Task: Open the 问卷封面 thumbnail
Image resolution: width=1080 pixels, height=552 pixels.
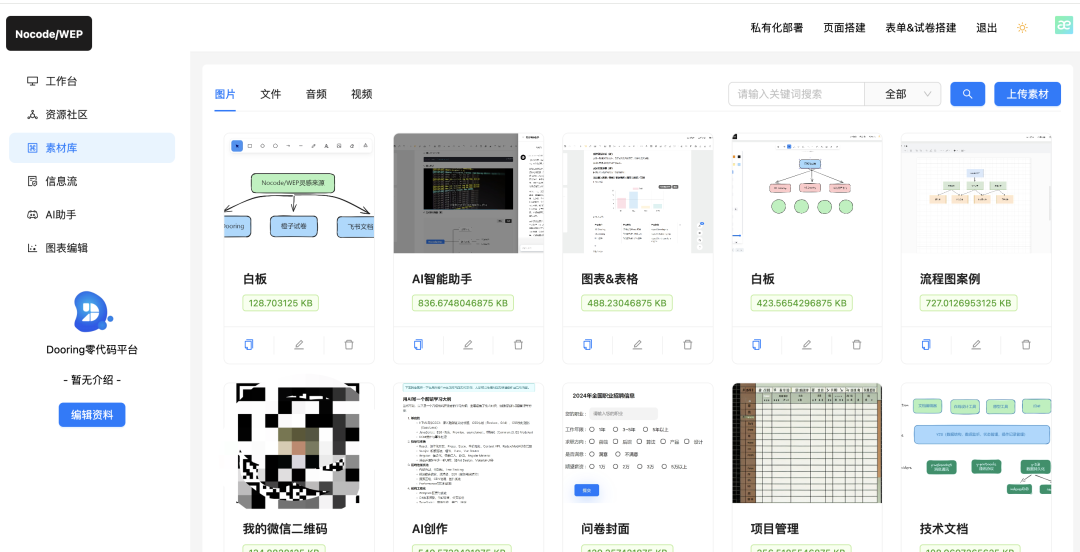Action: click(x=638, y=443)
